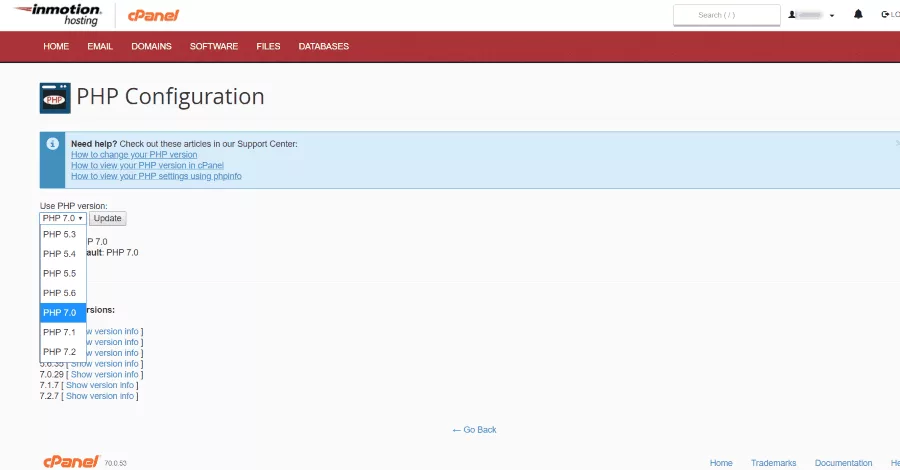Click the 'PHP Configuration' heading text
The height and width of the screenshot is (470, 900).
[170, 96]
